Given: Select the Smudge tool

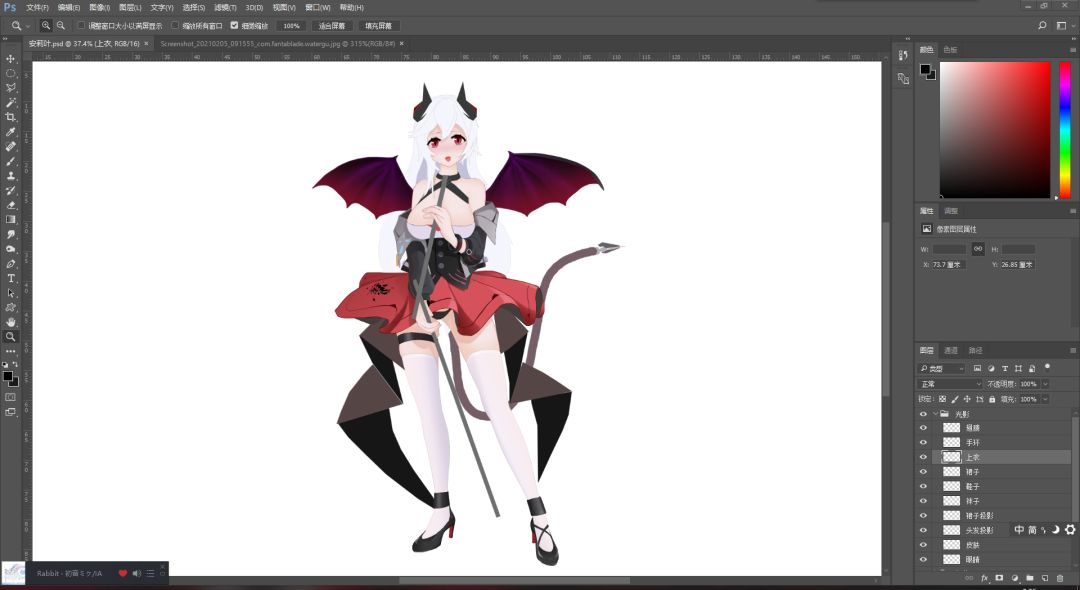Looking at the screenshot, I should point(10,235).
